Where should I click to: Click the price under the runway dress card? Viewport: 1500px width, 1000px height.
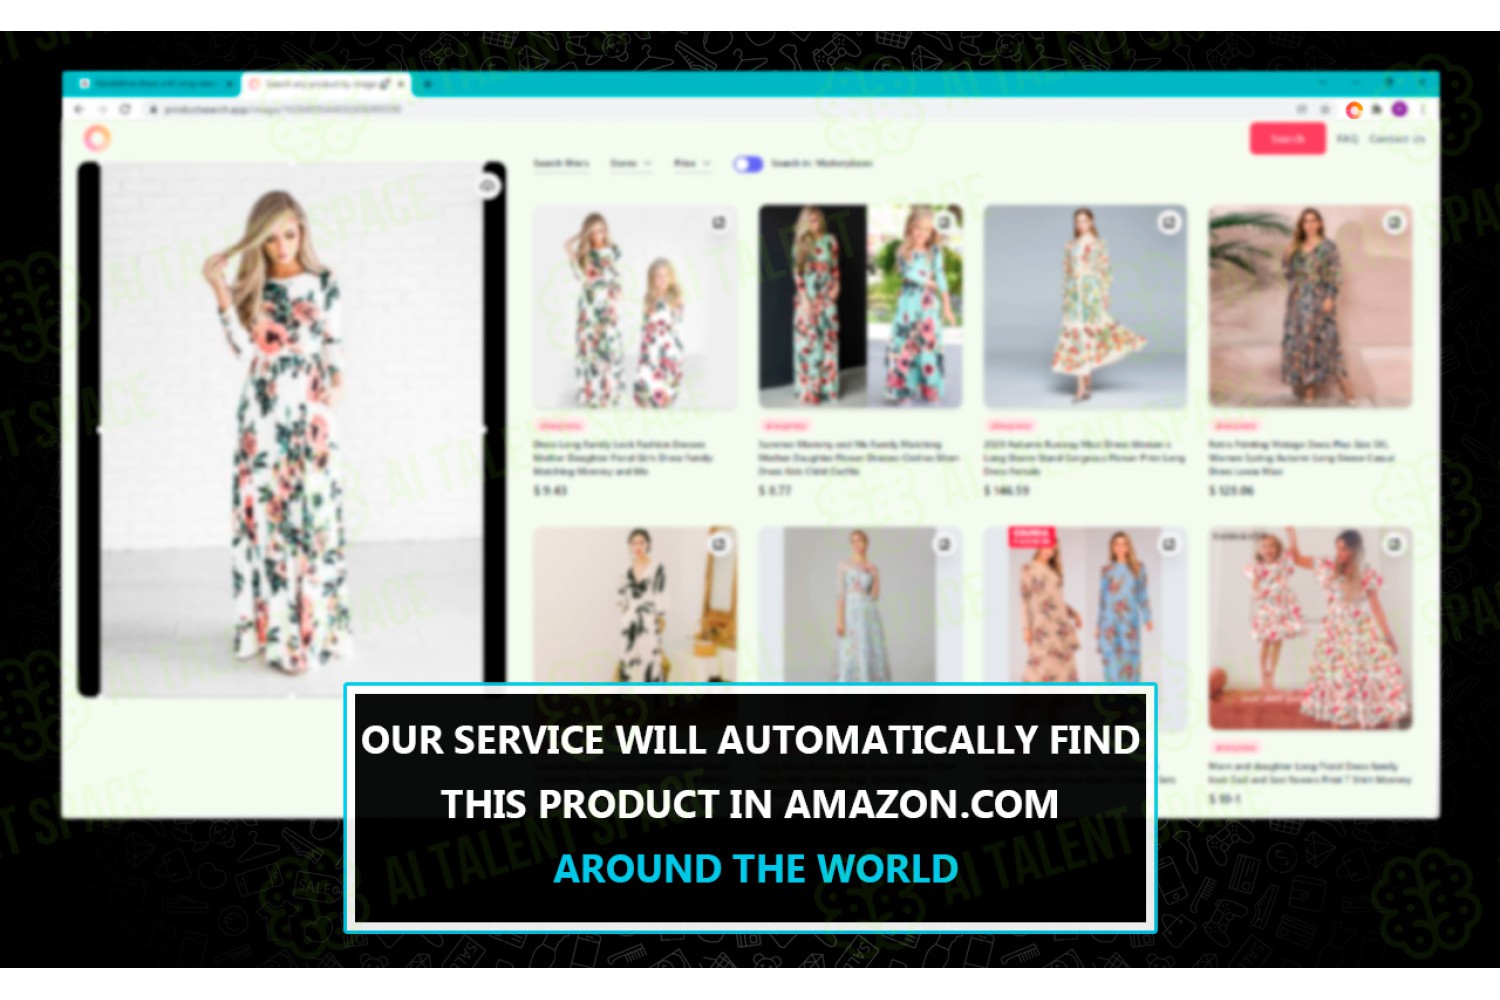pyautogui.click(x=1006, y=491)
